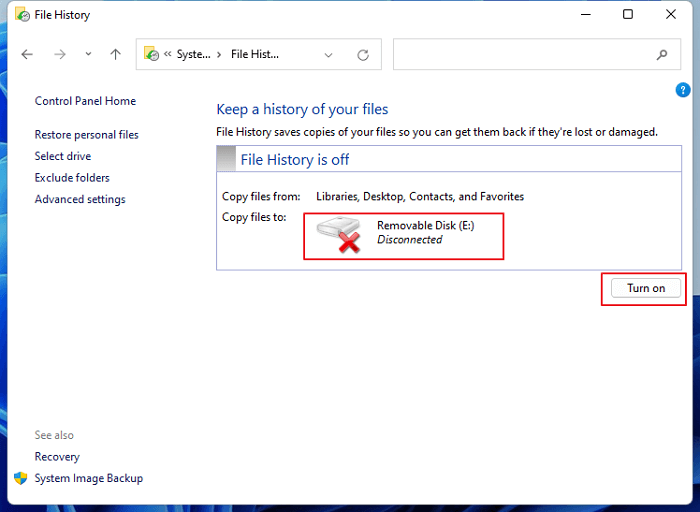The height and width of the screenshot is (512, 700).
Task: Open Restore personal files
Action: [86, 135]
